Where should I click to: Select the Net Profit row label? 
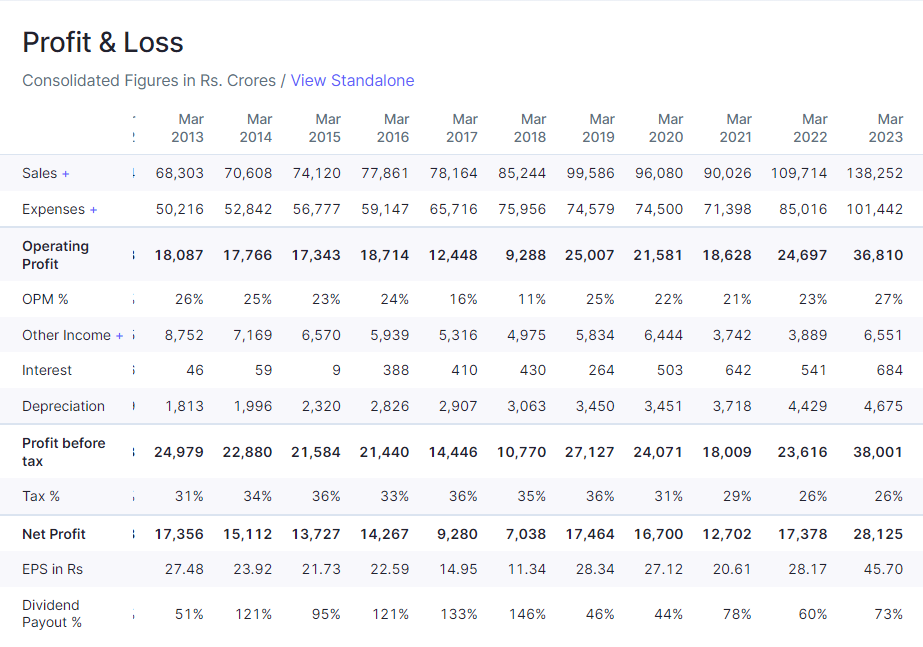[x=54, y=534]
